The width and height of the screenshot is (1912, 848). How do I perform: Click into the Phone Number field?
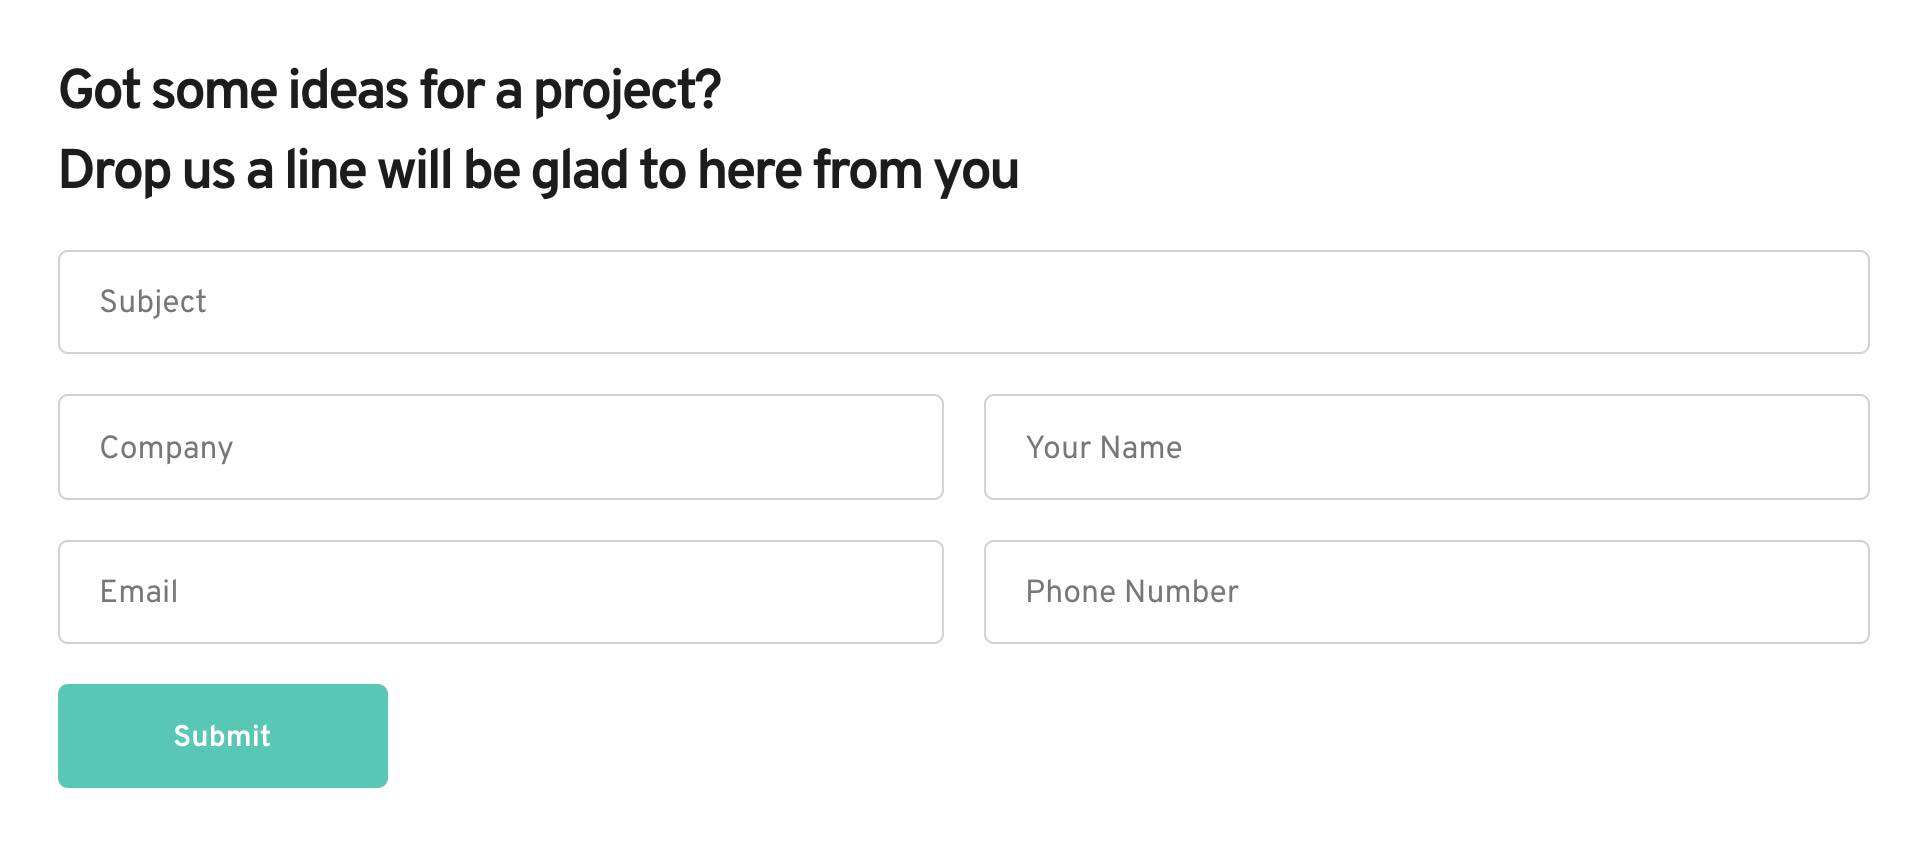click(1426, 592)
